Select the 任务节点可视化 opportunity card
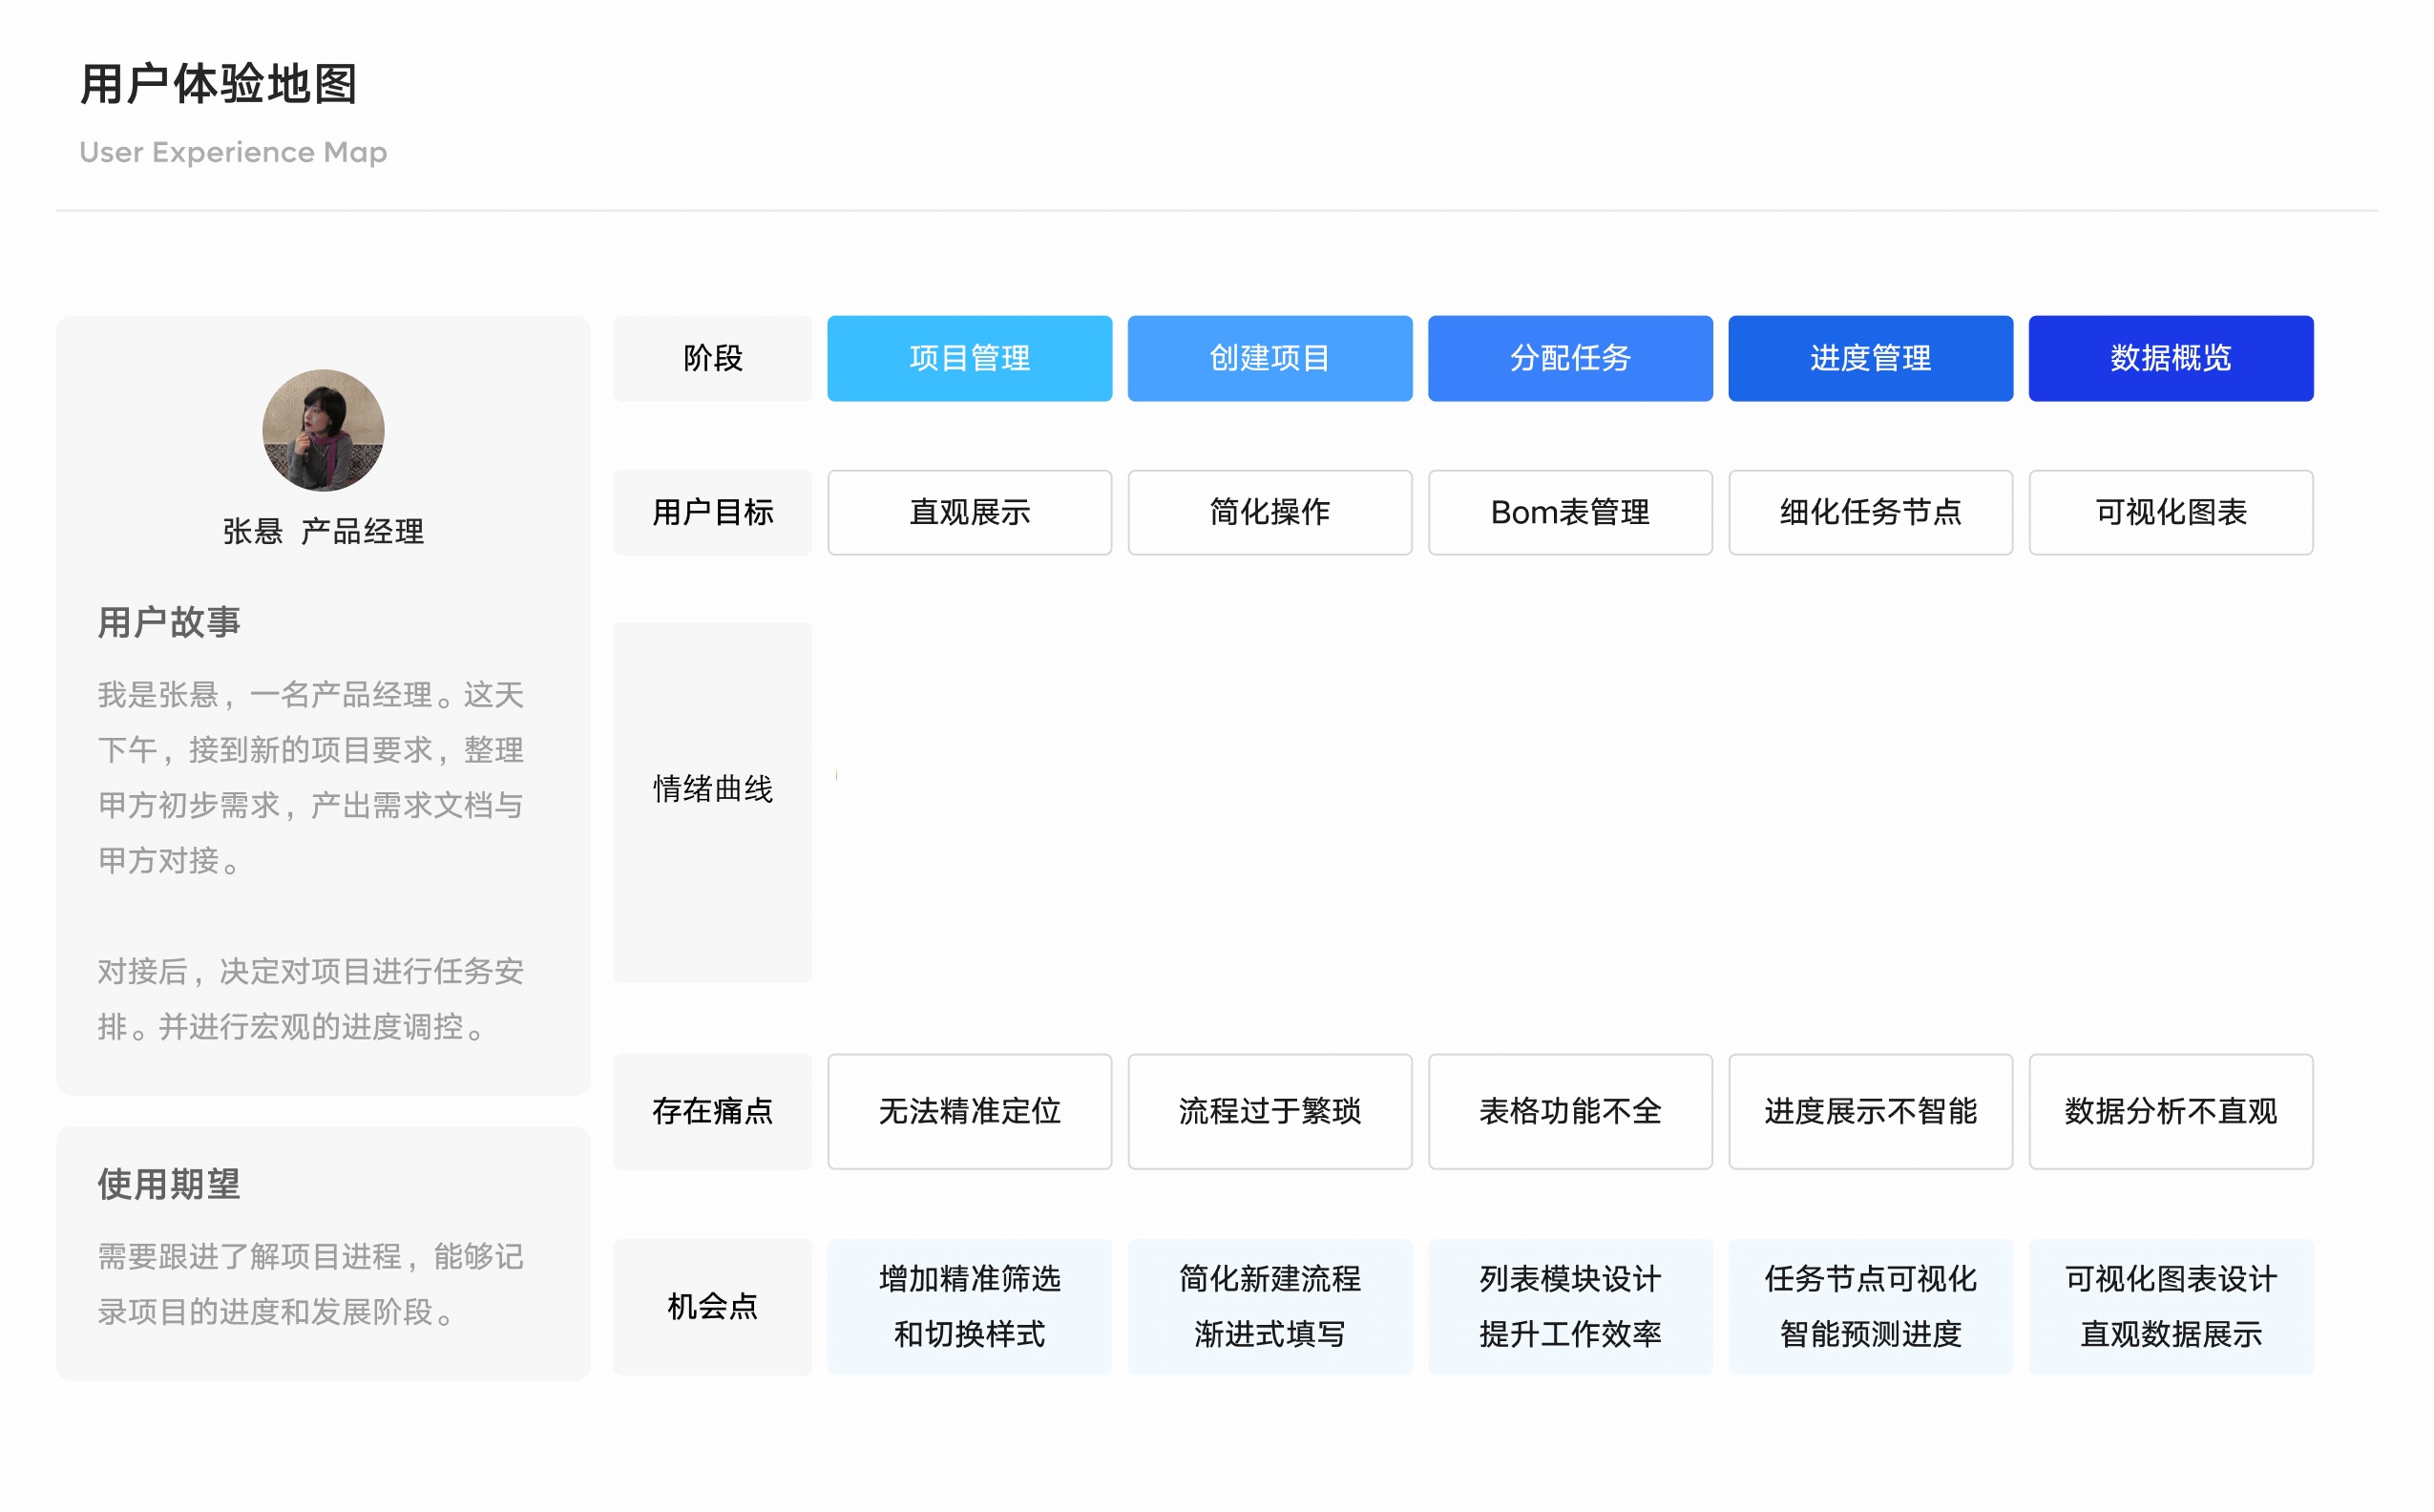This screenshot has width=2434, height=1512. point(1869,1306)
